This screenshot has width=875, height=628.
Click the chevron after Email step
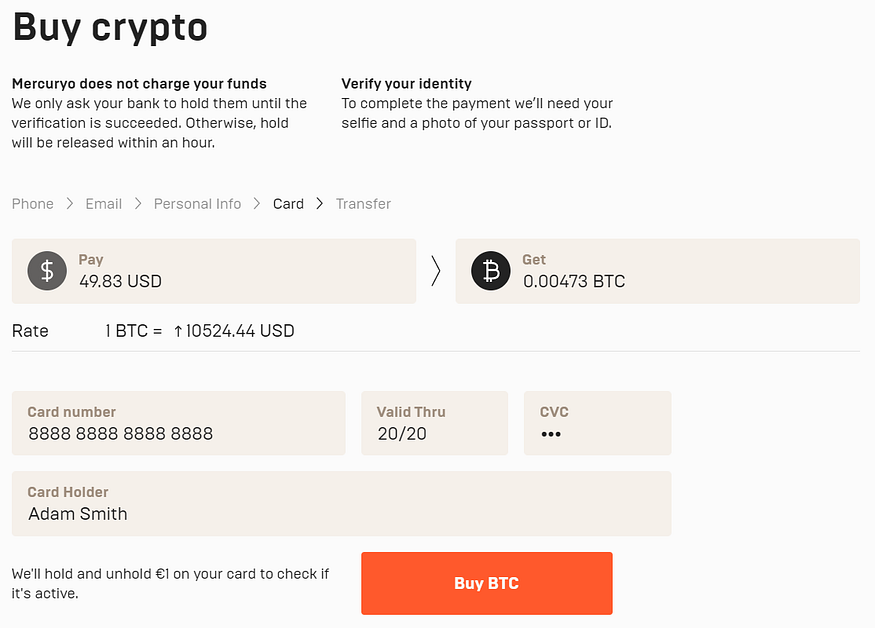point(138,204)
